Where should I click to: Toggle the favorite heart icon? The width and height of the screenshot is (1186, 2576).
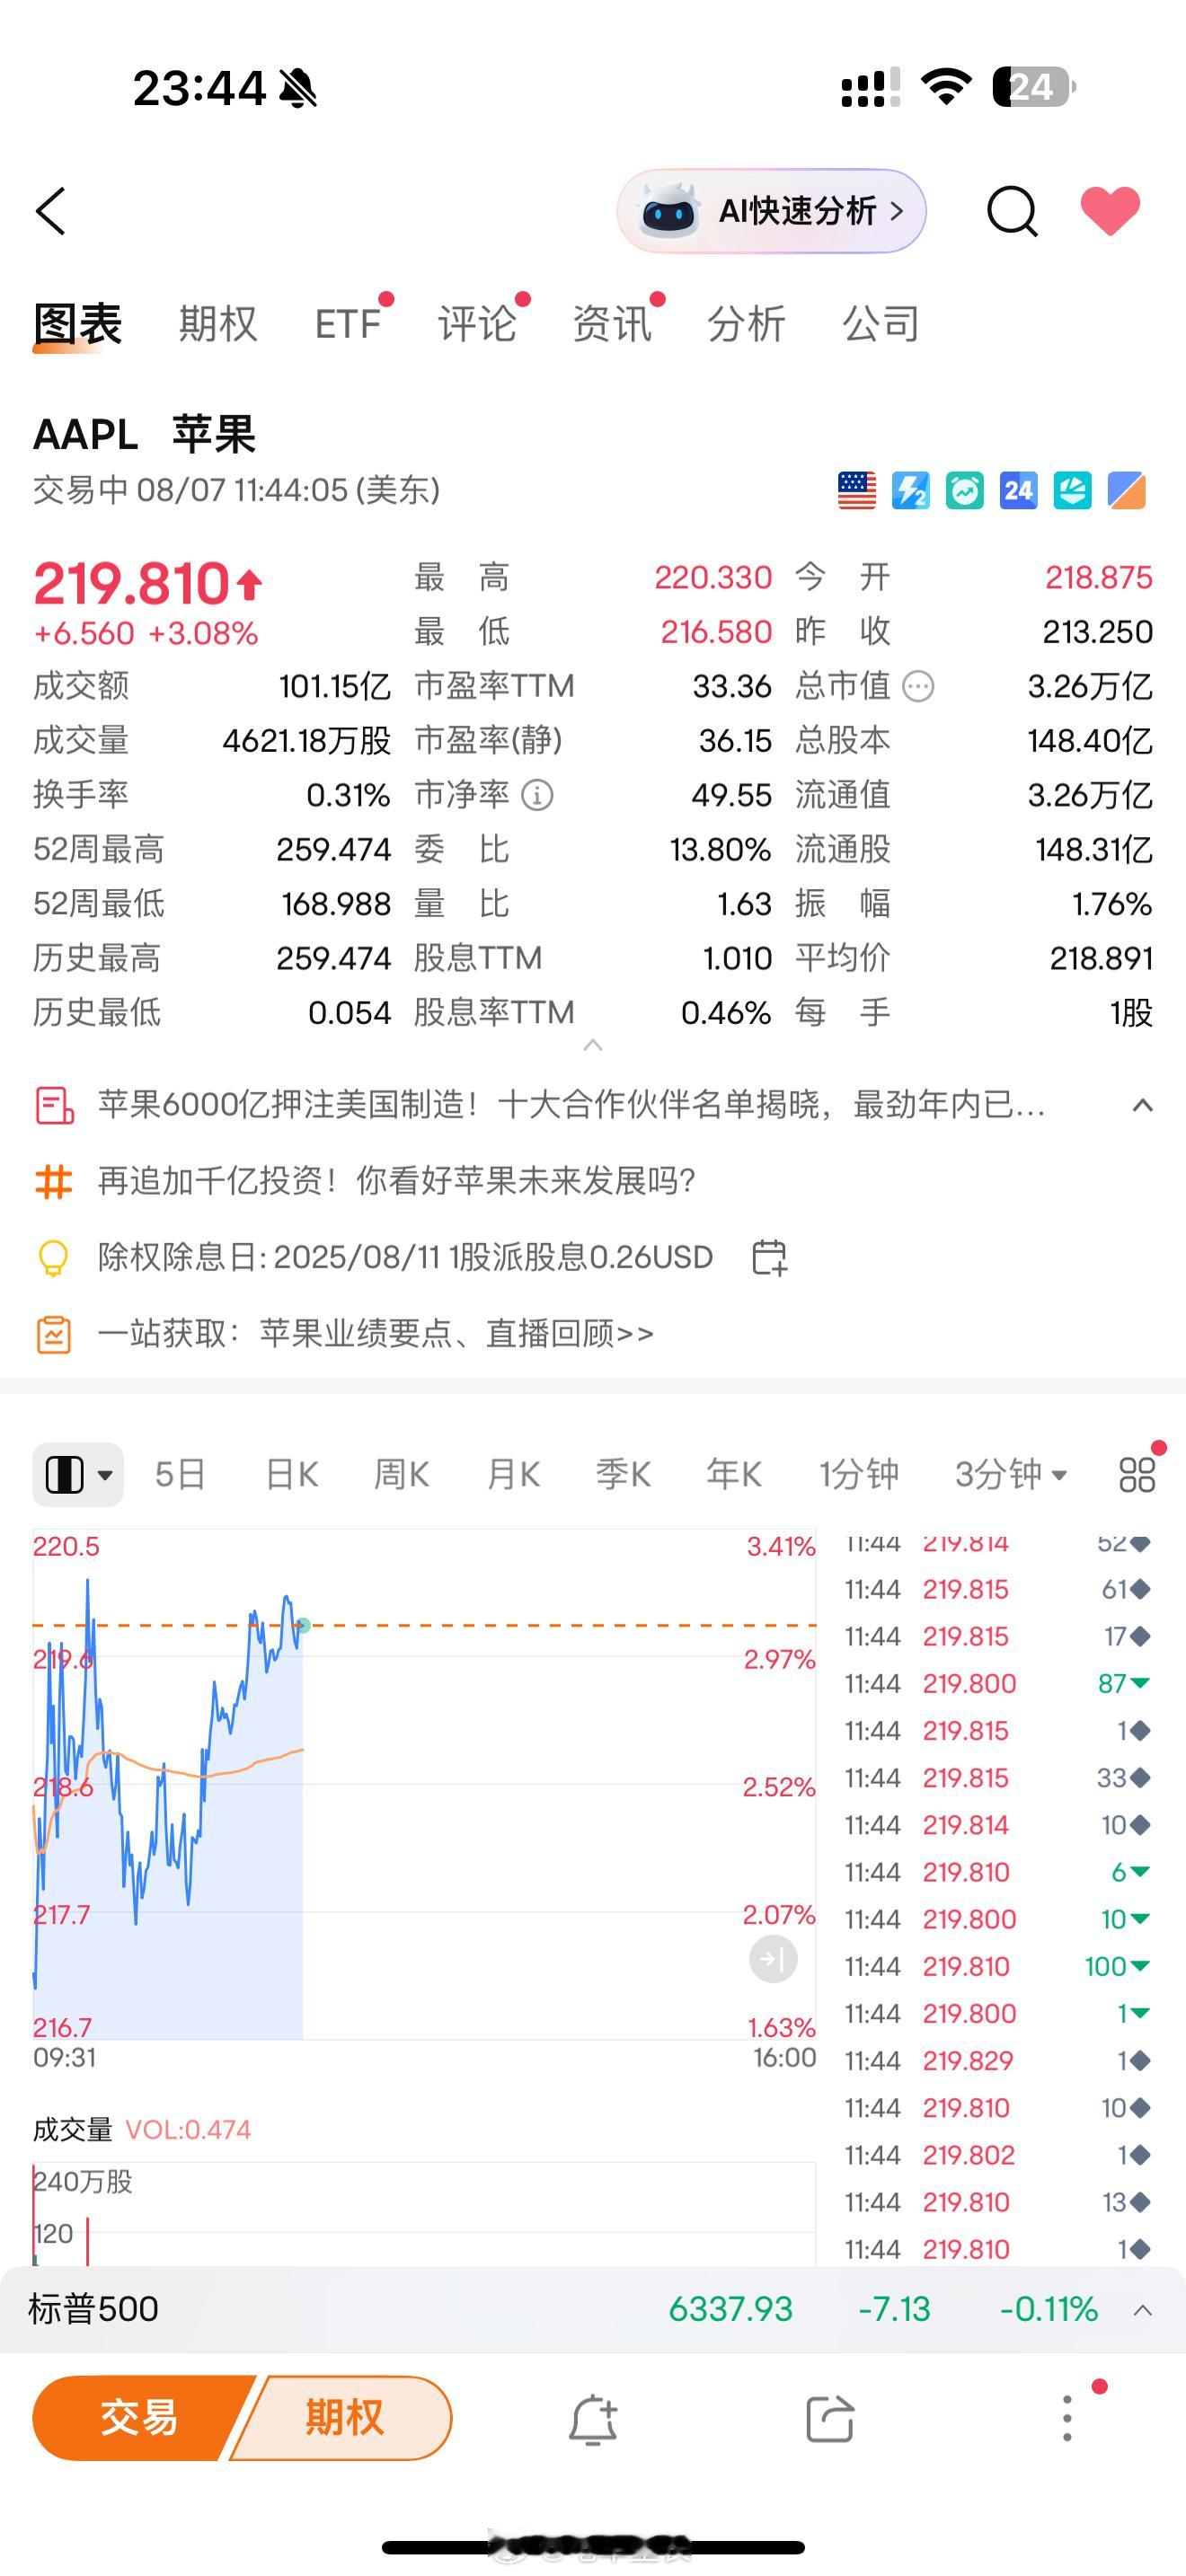coord(1110,211)
